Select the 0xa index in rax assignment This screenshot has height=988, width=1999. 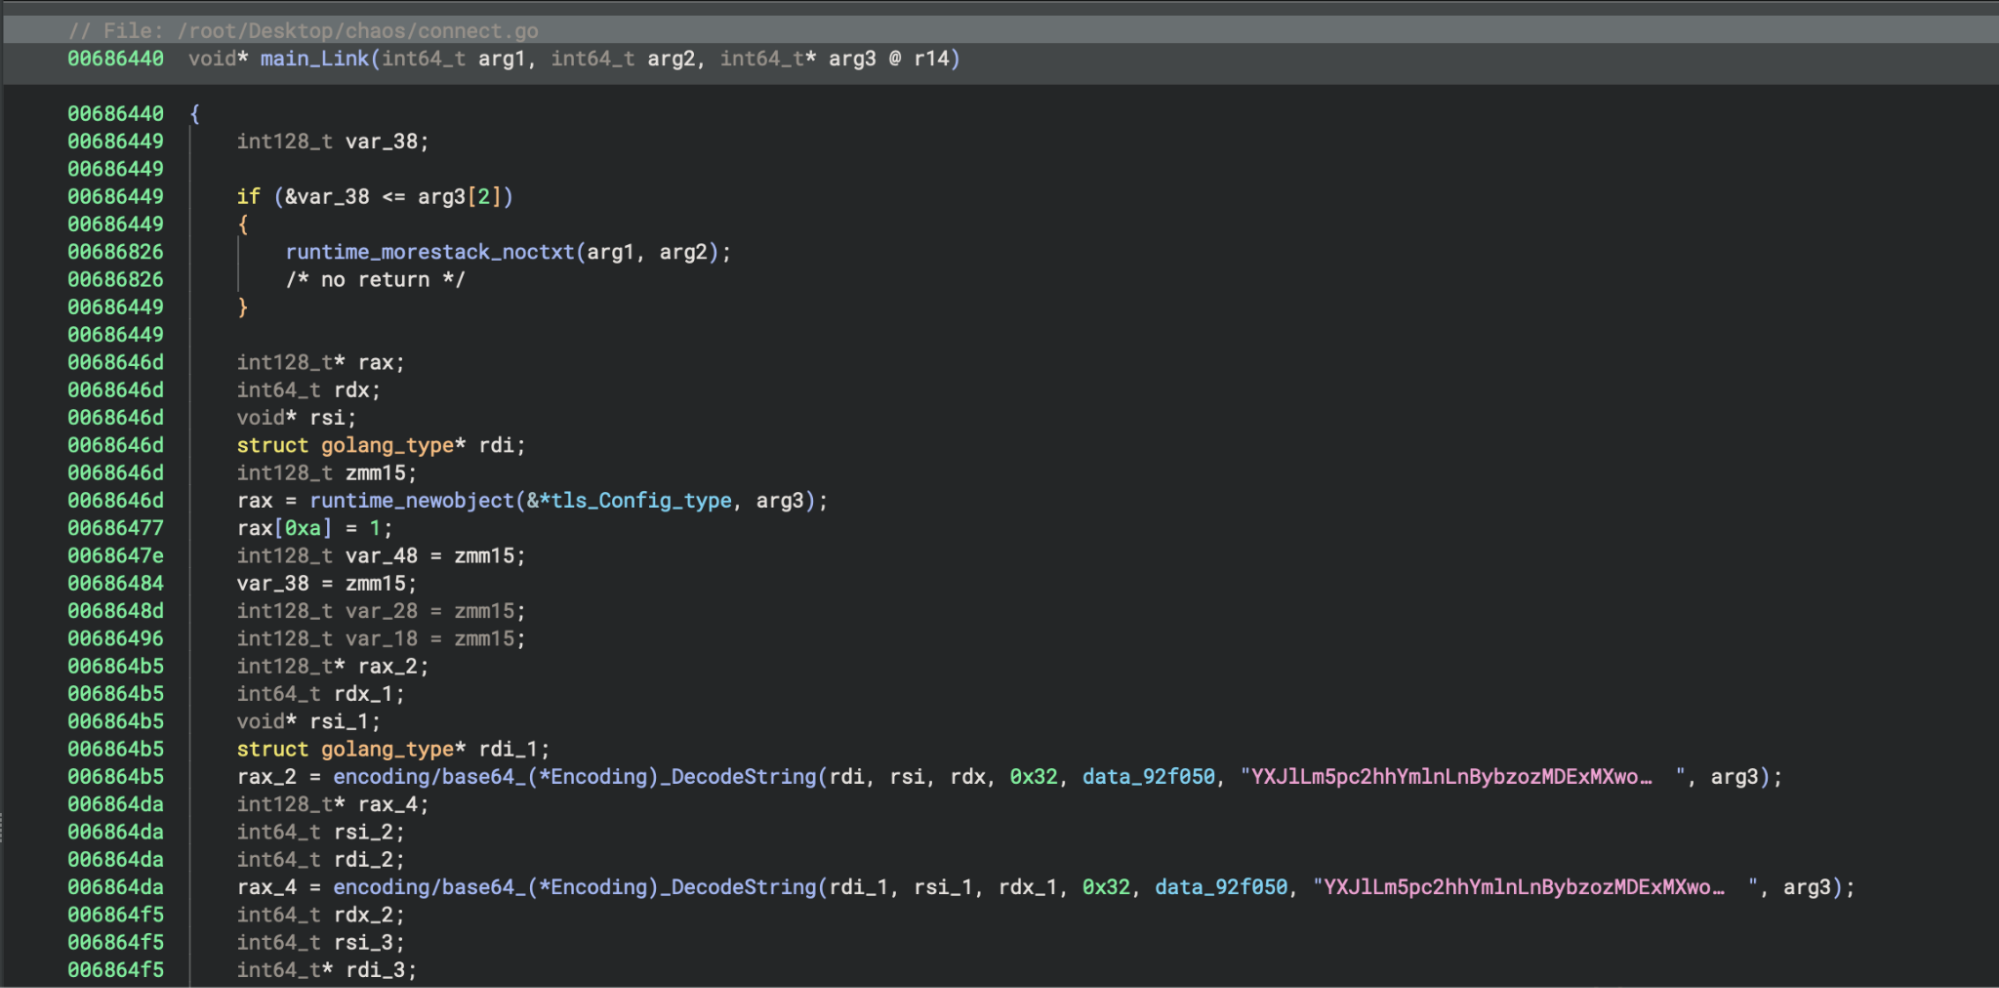point(302,528)
